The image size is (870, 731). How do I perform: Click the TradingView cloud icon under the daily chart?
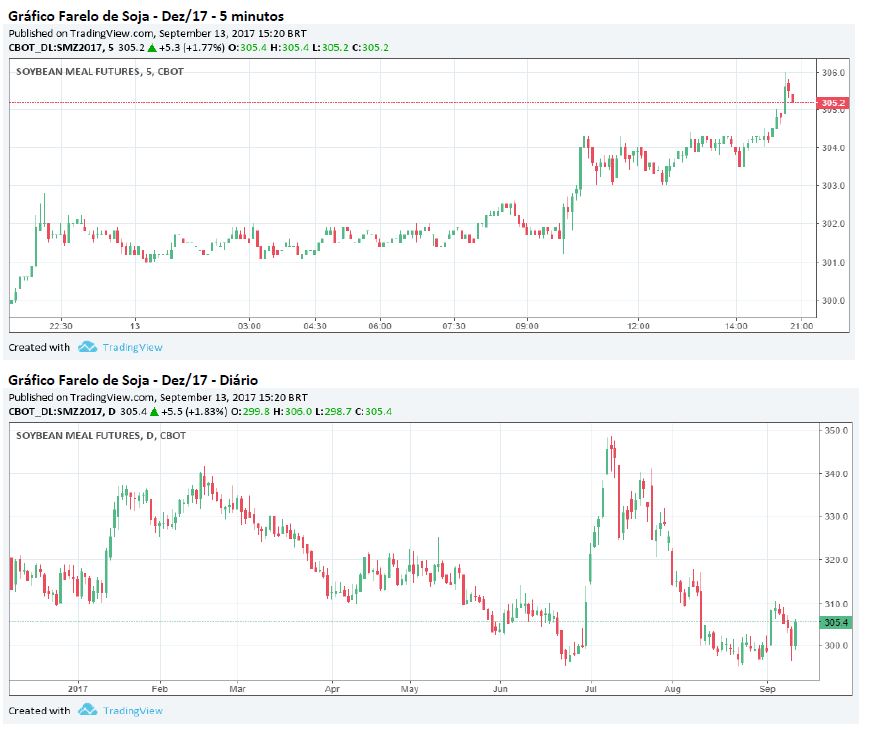click(x=87, y=710)
